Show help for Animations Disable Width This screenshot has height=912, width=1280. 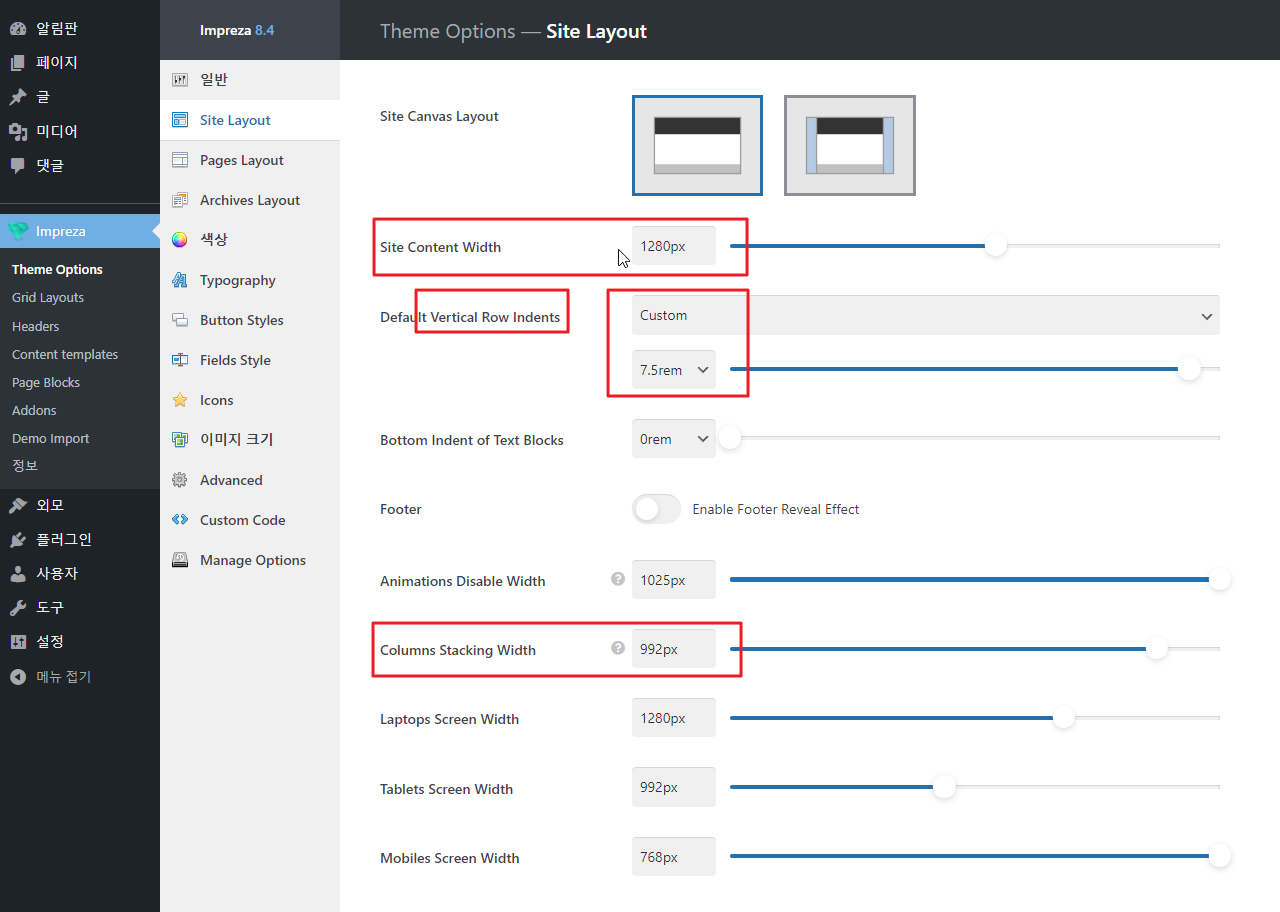[x=618, y=579]
